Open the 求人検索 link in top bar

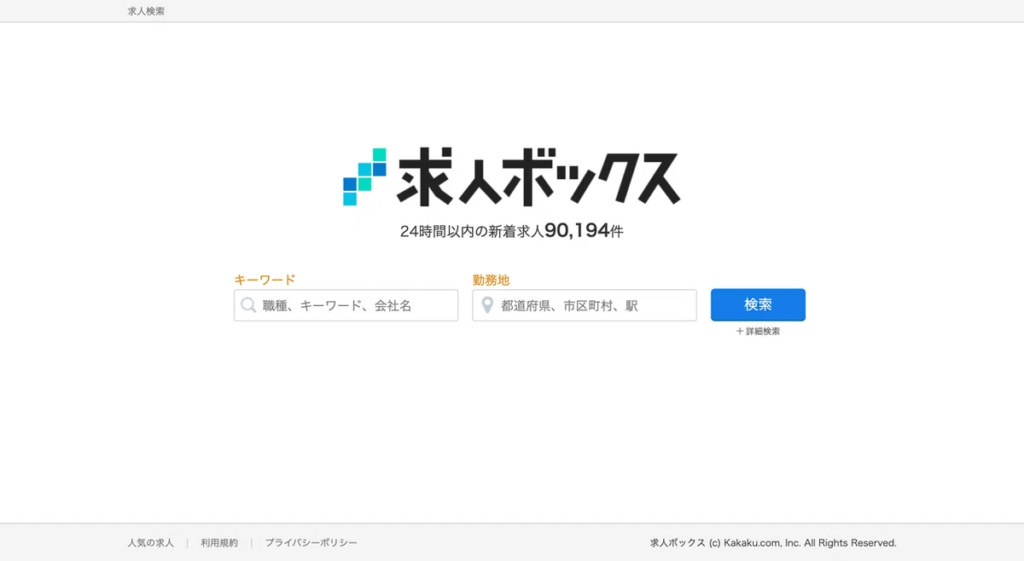click(x=146, y=11)
